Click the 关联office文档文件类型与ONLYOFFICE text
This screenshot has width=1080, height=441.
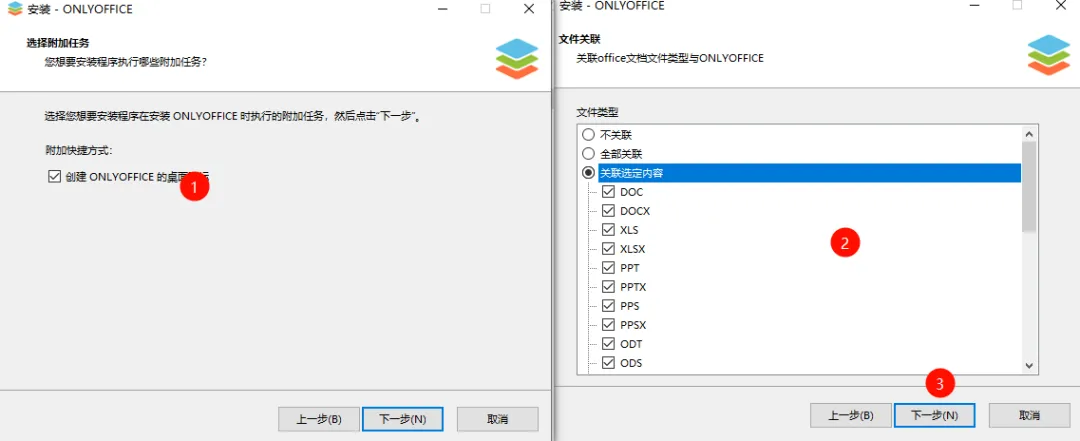(x=669, y=59)
